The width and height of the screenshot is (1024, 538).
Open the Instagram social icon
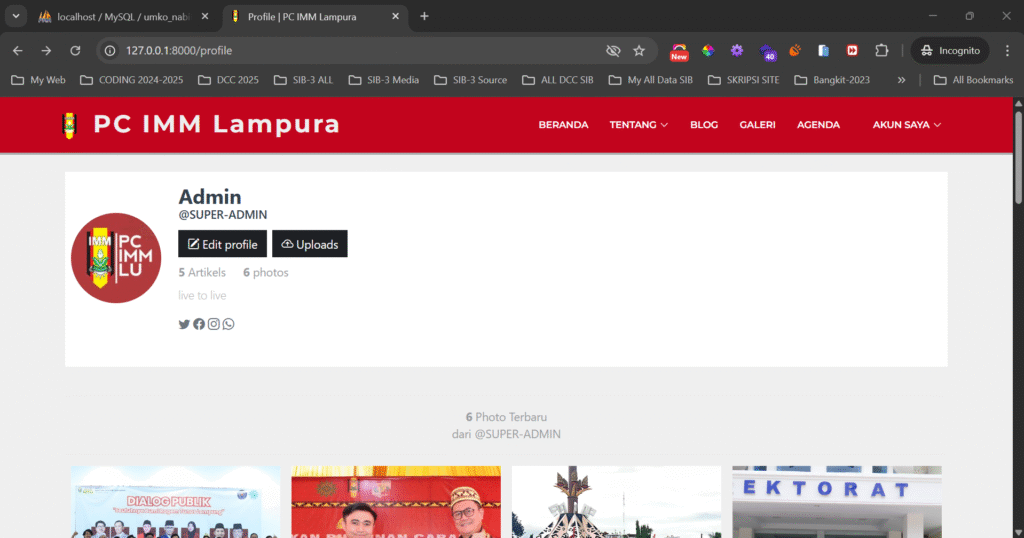214,324
